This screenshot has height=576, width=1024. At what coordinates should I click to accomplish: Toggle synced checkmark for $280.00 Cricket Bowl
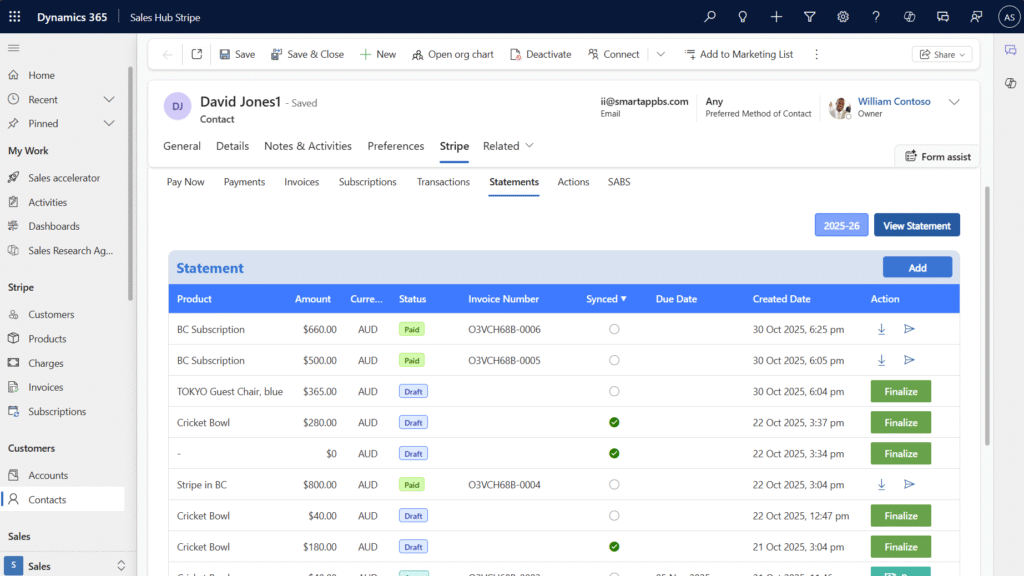(x=614, y=422)
